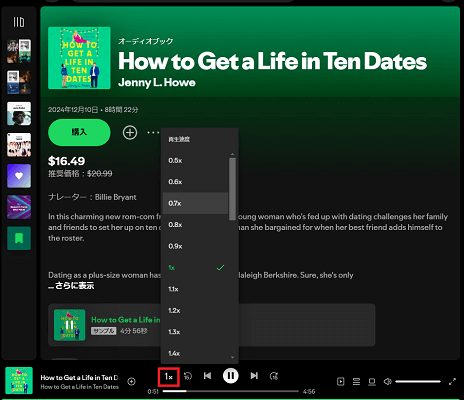Select 1.4x playback speed
The height and width of the screenshot is (400, 464).
[195, 353]
